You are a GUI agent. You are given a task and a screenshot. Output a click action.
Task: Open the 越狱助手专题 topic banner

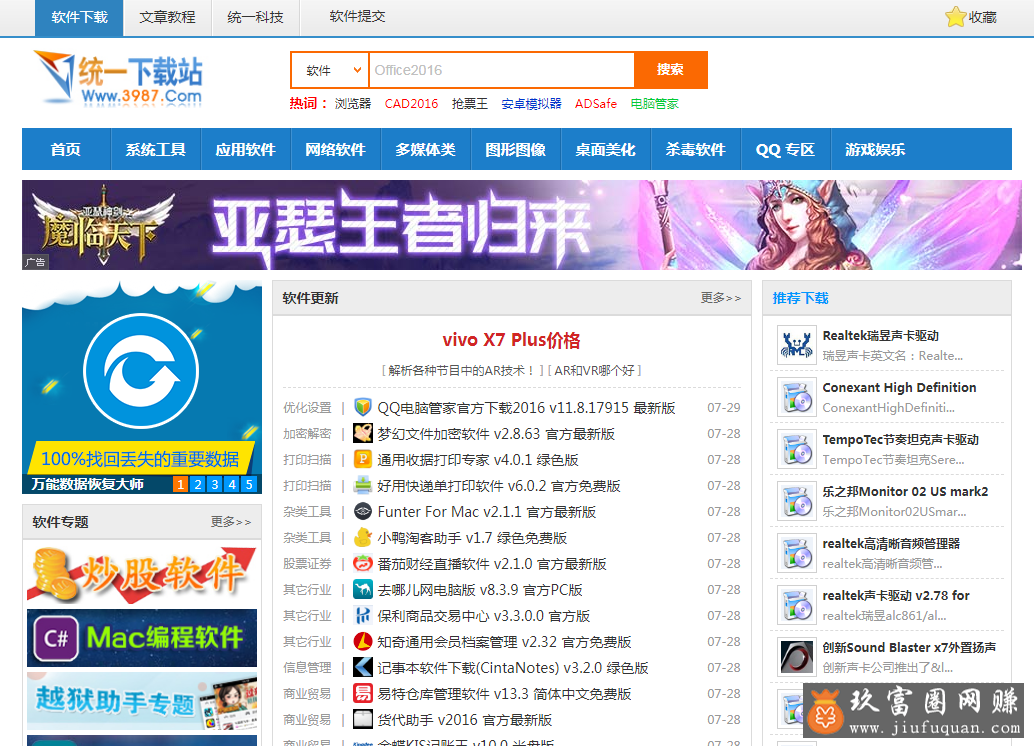[142, 701]
